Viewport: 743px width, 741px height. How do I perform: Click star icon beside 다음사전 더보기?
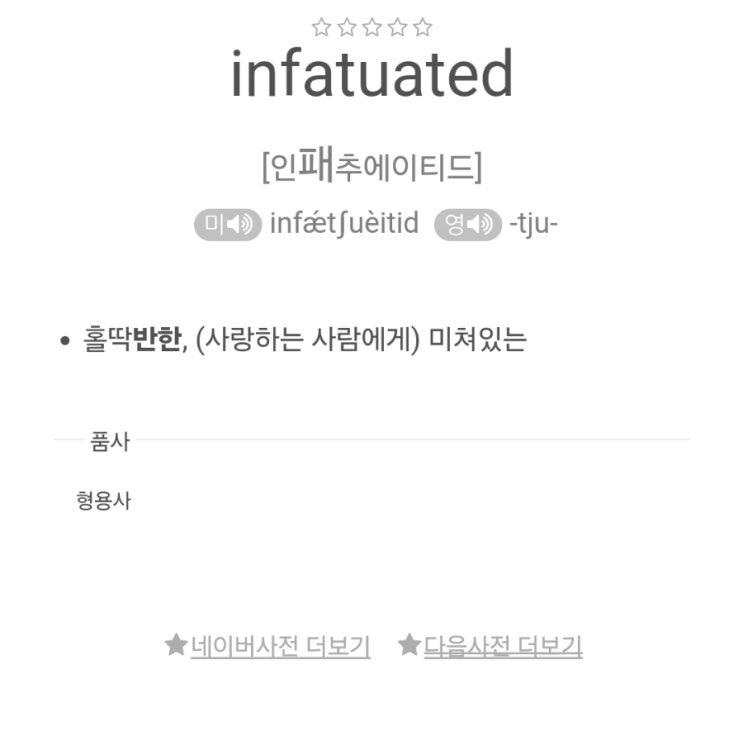coord(409,645)
